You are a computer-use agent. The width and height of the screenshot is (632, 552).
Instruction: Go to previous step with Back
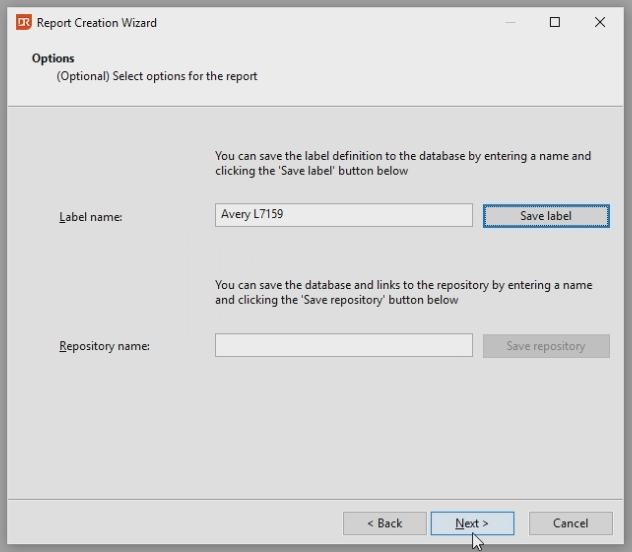click(384, 523)
